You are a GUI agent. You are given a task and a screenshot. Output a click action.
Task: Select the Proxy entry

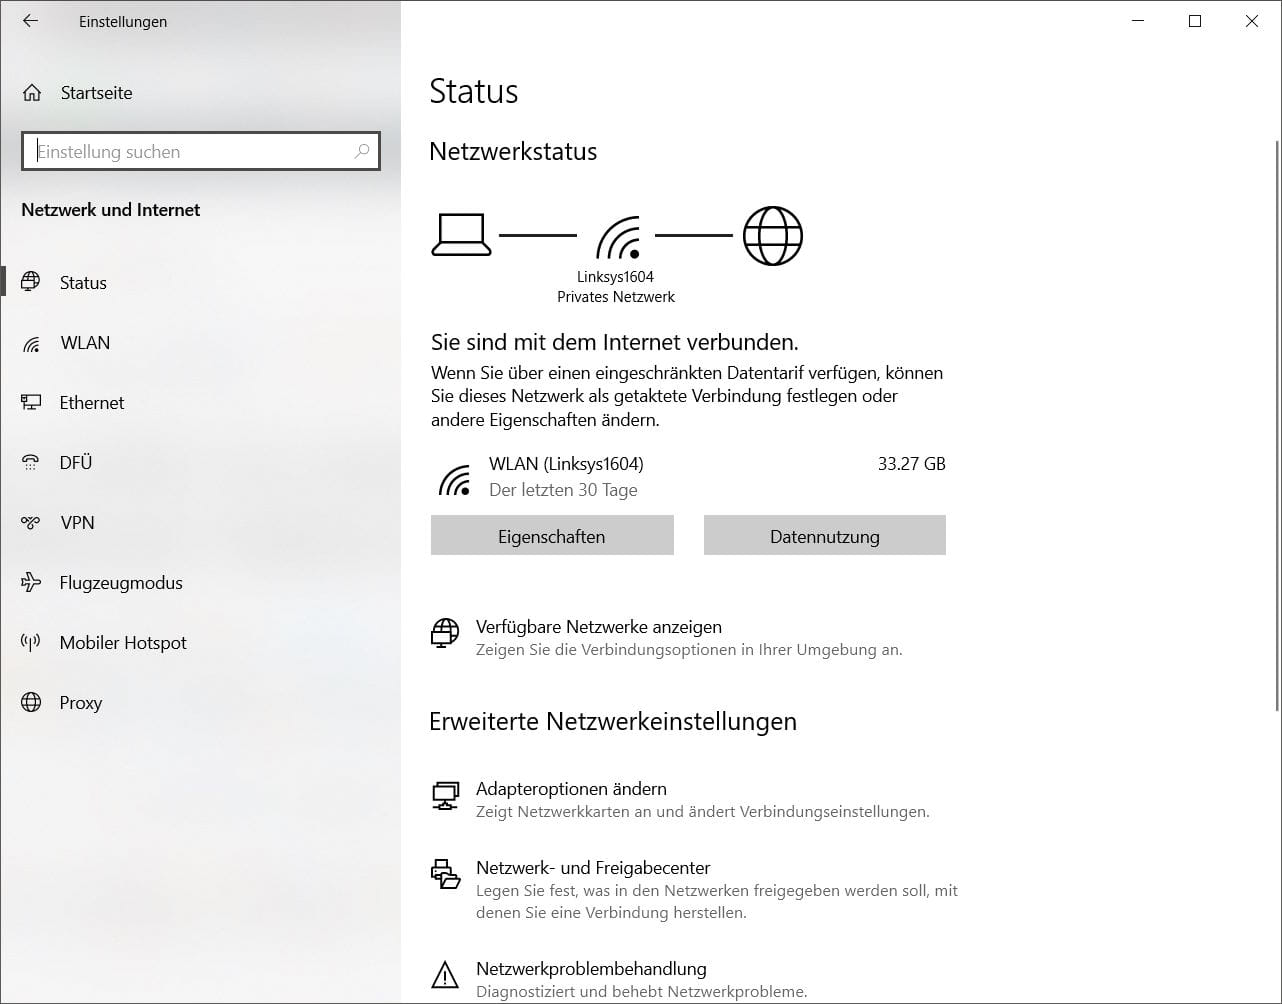click(200, 702)
